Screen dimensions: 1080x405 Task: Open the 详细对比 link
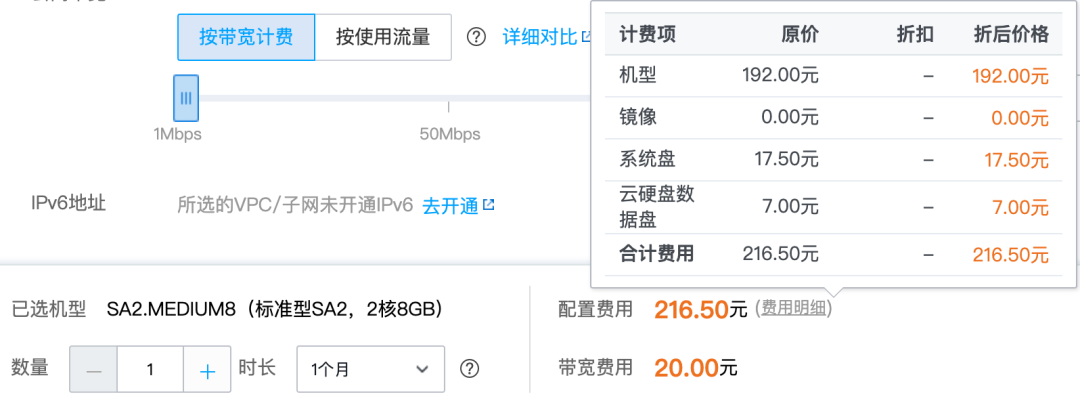(x=540, y=37)
